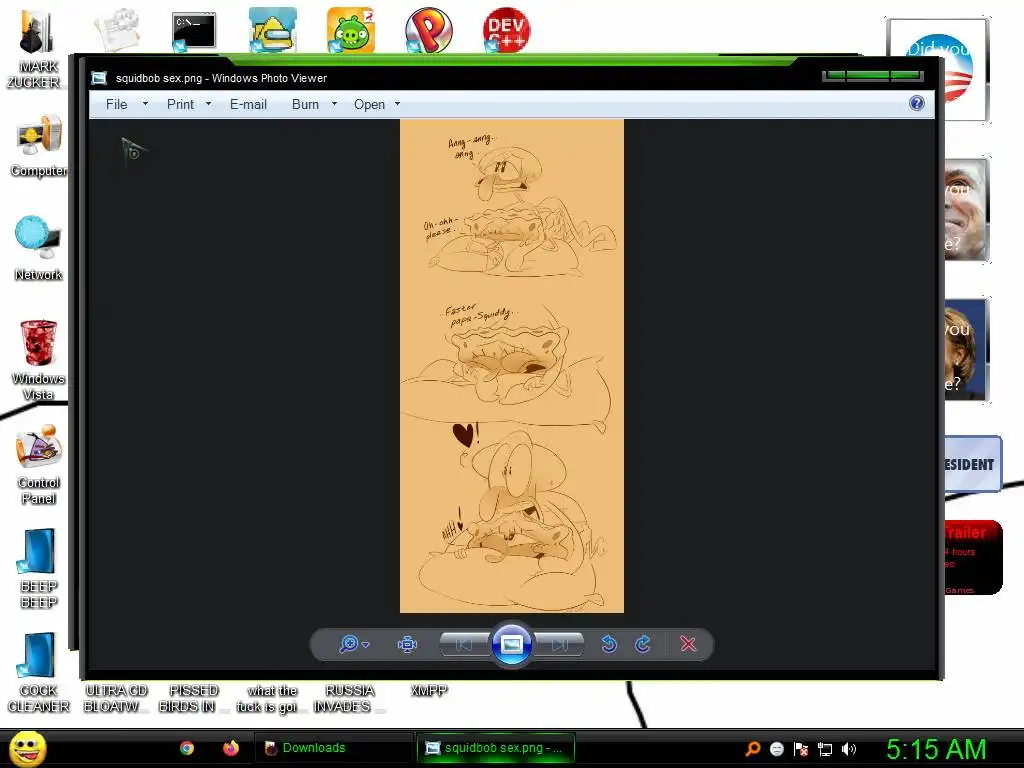Select the Control Panel desktop icon

point(39,465)
